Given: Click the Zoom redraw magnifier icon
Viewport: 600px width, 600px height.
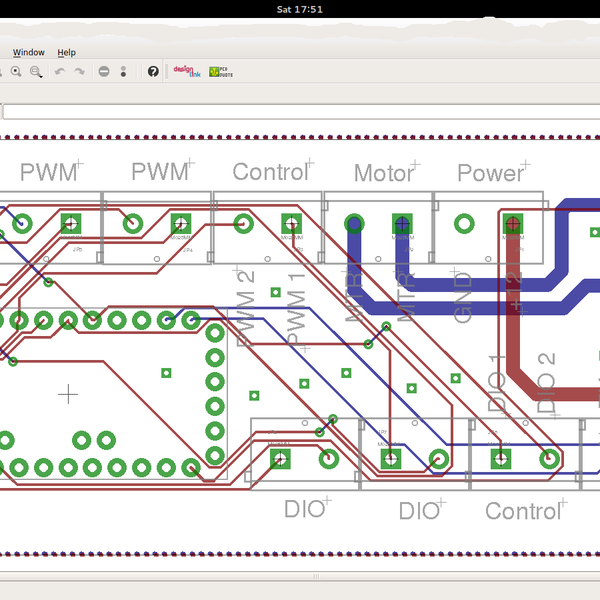Looking at the screenshot, I should 16,72.
